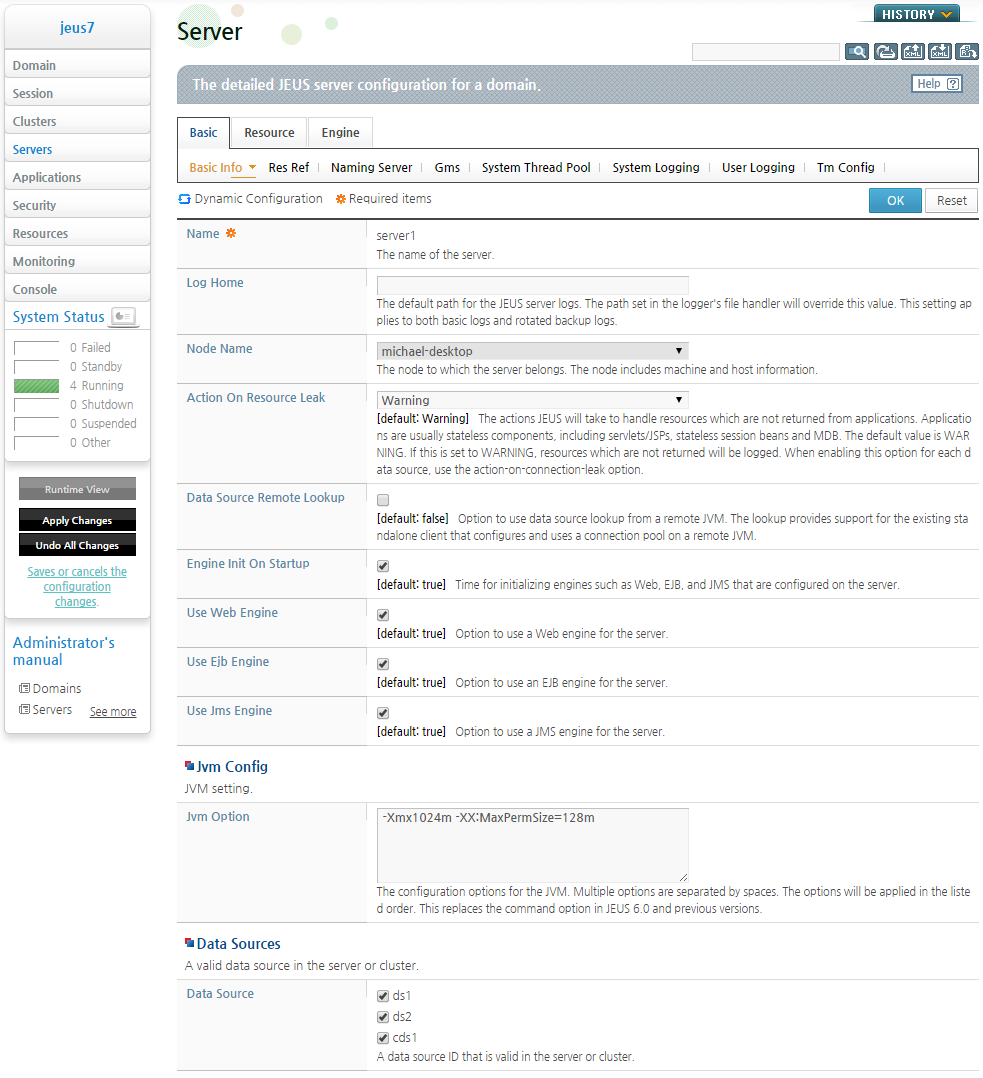Open the Node Name dropdown
Screen dimensions: 983x1078
pyautogui.click(x=533, y=351)
